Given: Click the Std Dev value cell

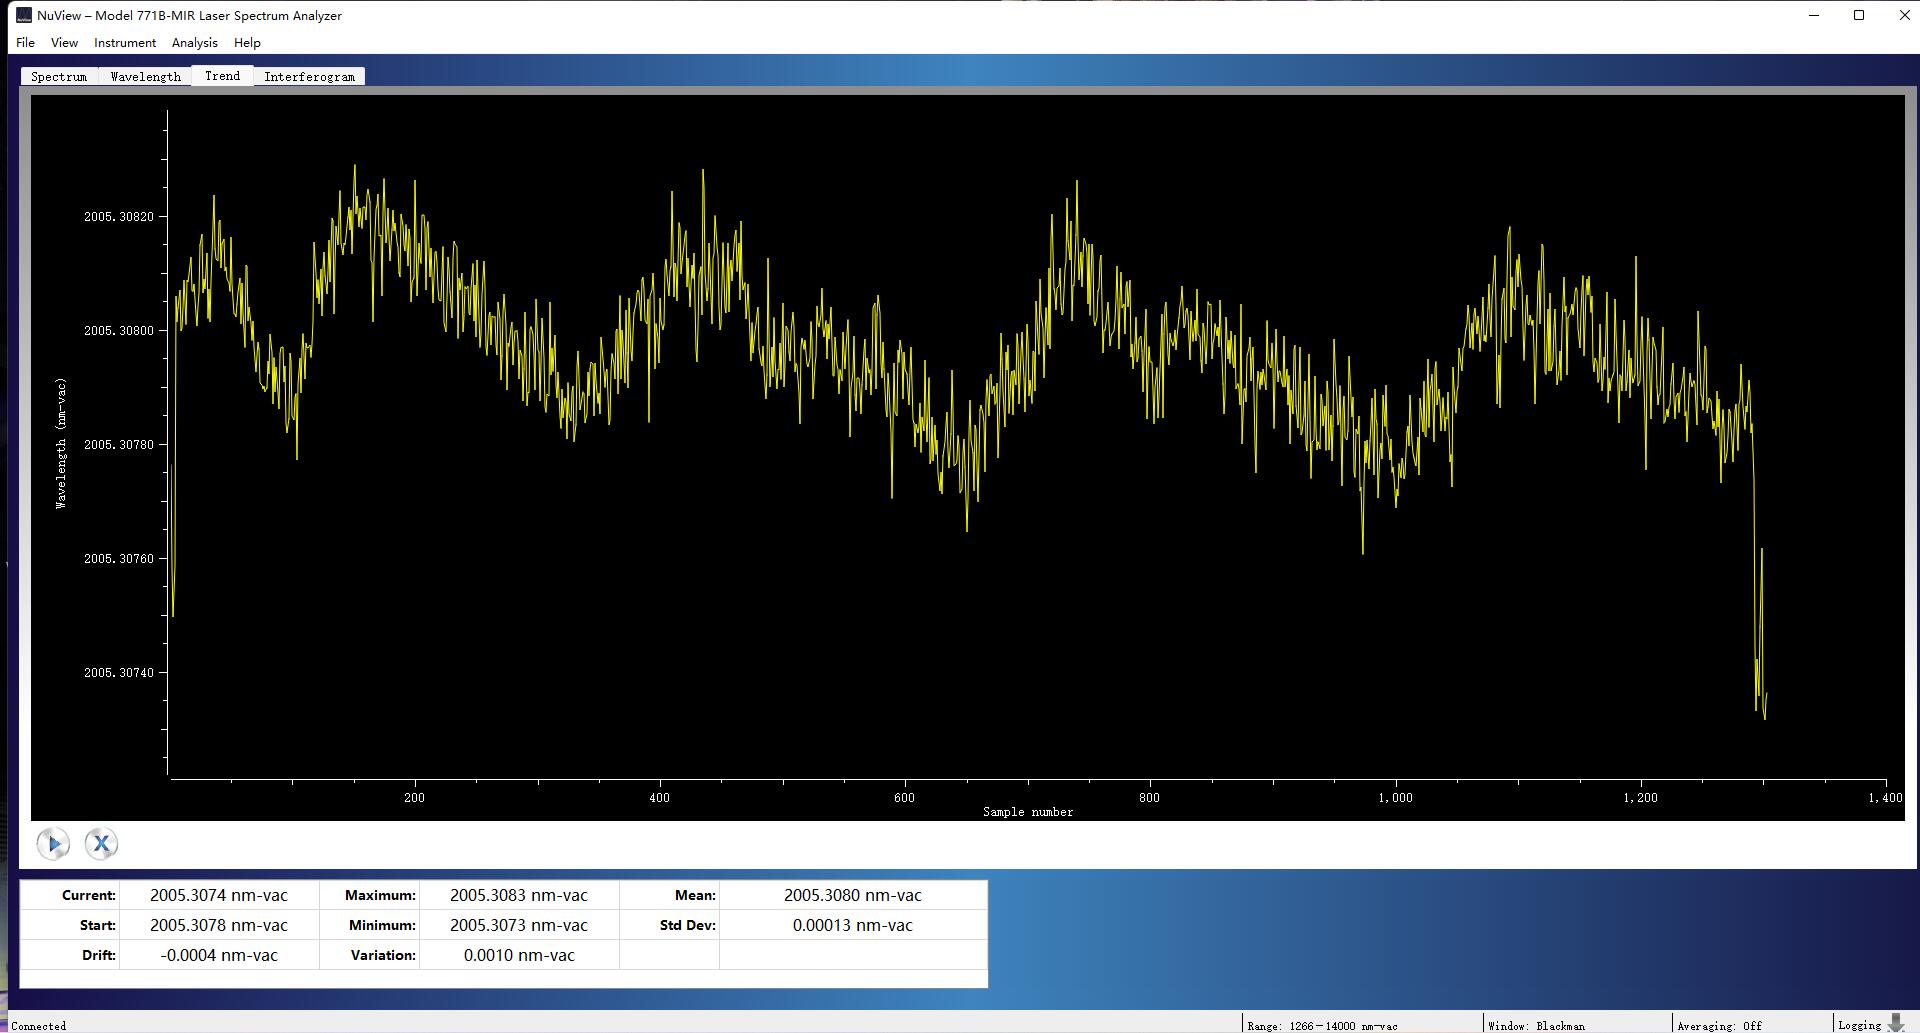Looking at the screenshot, I should (x=852, y=925).
